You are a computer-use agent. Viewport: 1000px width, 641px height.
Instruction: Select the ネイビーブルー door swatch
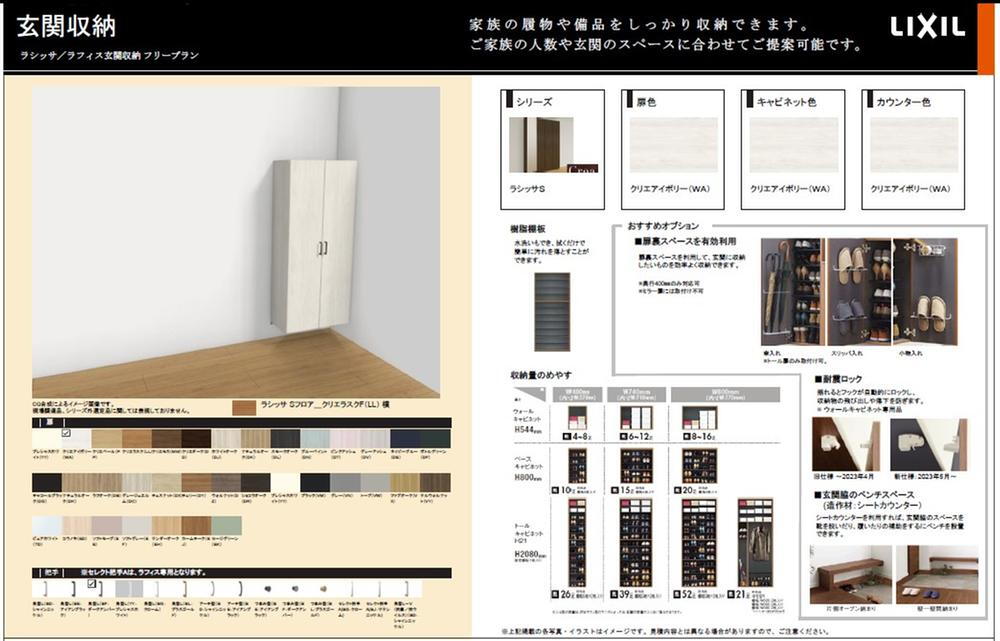(406, 439)
